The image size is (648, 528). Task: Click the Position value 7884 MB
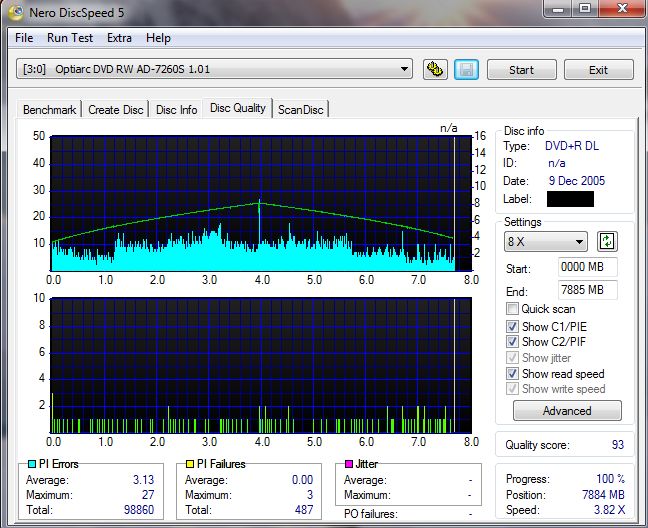click(603, 495)
